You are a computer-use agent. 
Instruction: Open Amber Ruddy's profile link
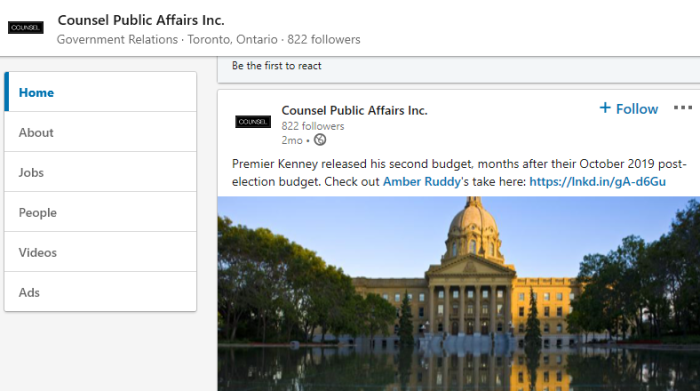[422, 182]
